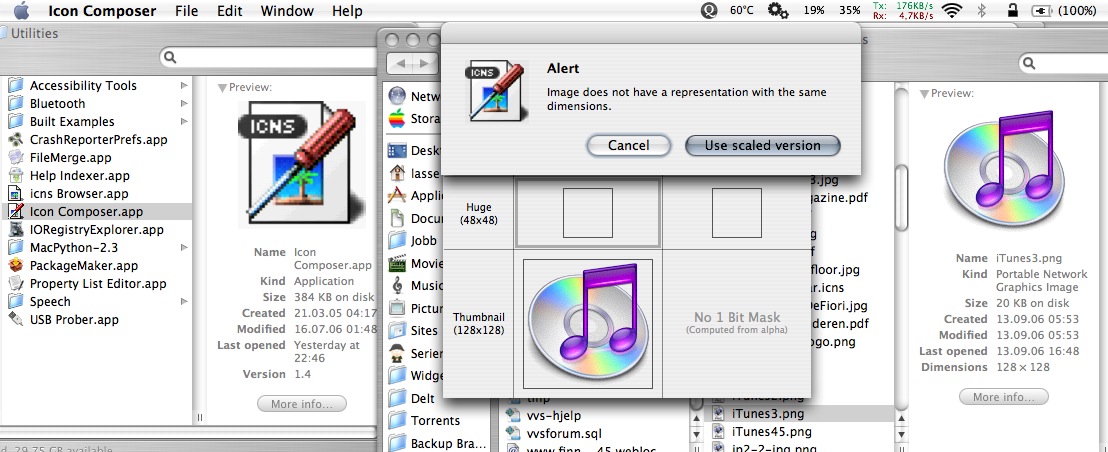
Task: Click the round Q icon in the menu bar
Action: [x=709, y=11]
